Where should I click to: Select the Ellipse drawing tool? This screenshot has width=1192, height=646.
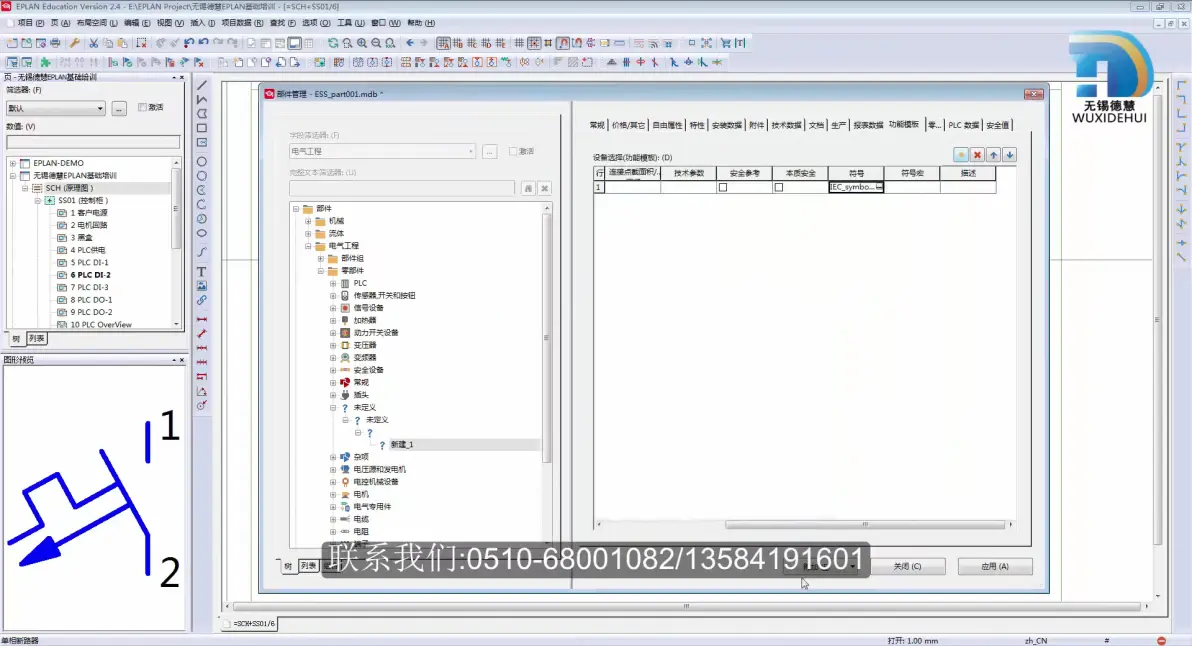(x=201, y=233)
